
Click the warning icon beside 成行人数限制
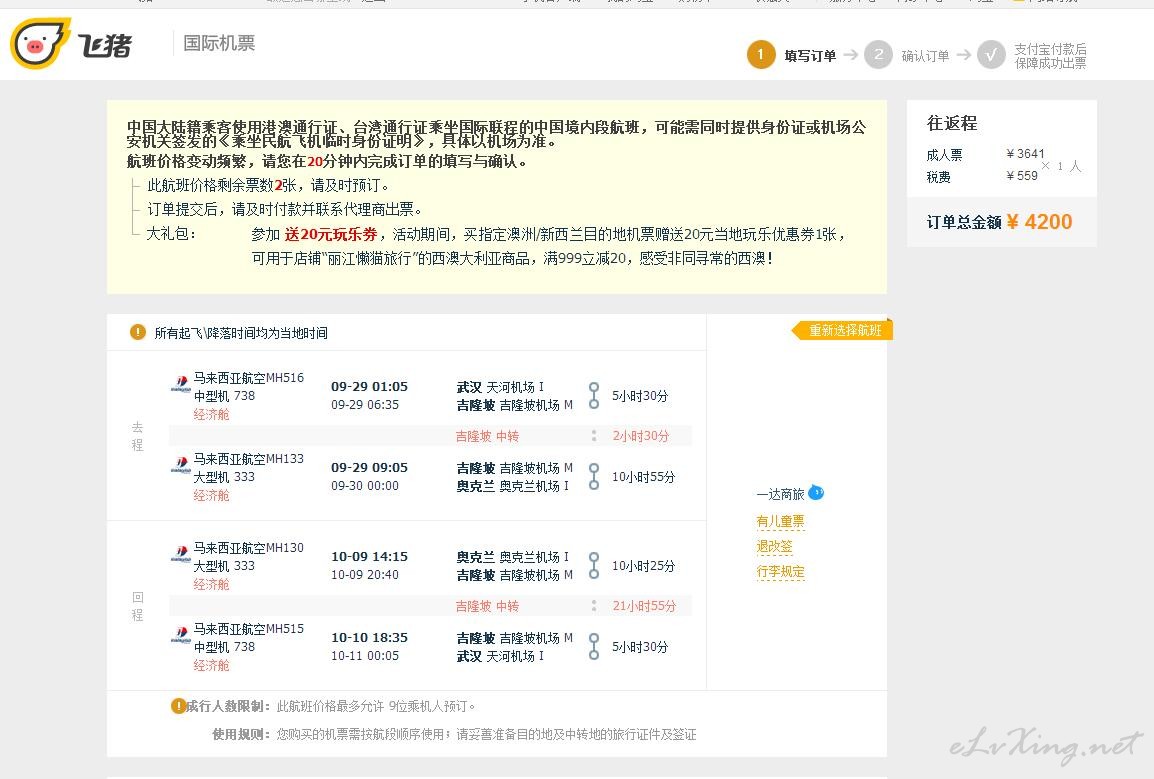(x=178, y=706)
